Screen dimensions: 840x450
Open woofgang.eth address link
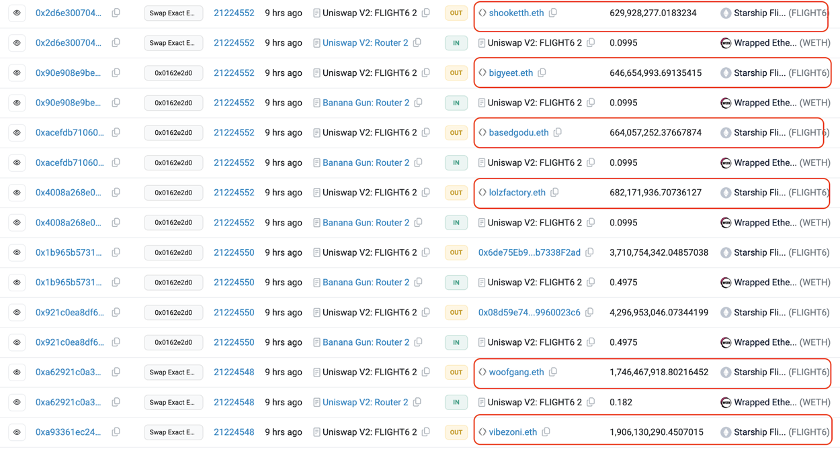point(516,372)
